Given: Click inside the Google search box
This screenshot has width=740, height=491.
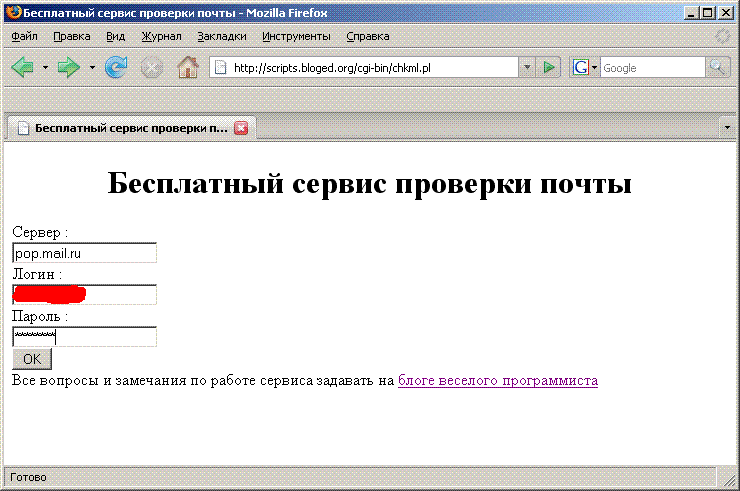Looking at the screenshot, I should coord(652,68).
